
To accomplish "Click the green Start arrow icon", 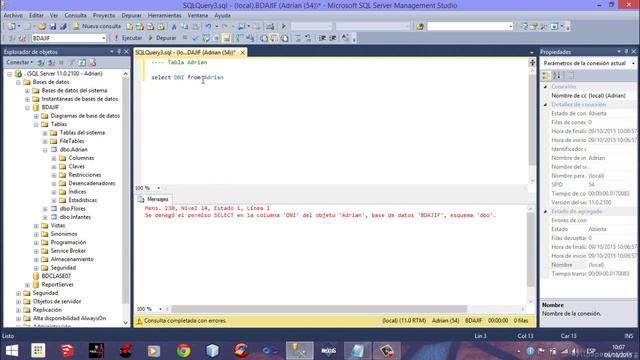I will click(x=284, y=27).
